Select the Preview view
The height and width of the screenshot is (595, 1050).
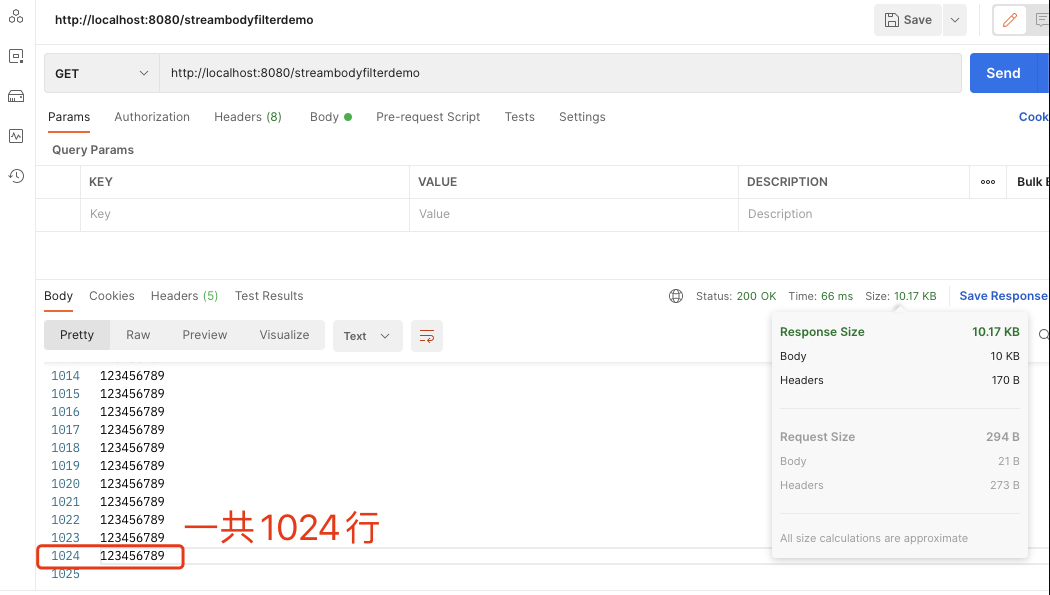(x=205, y=335)
